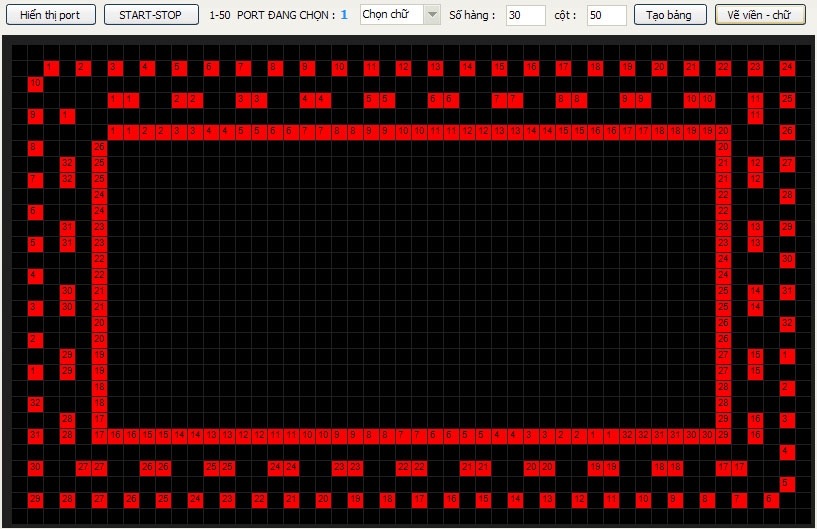Viewport: 817px width, 529px height.
Task: Select cell 10 in the leftmost red column
Action: point(35,83)
